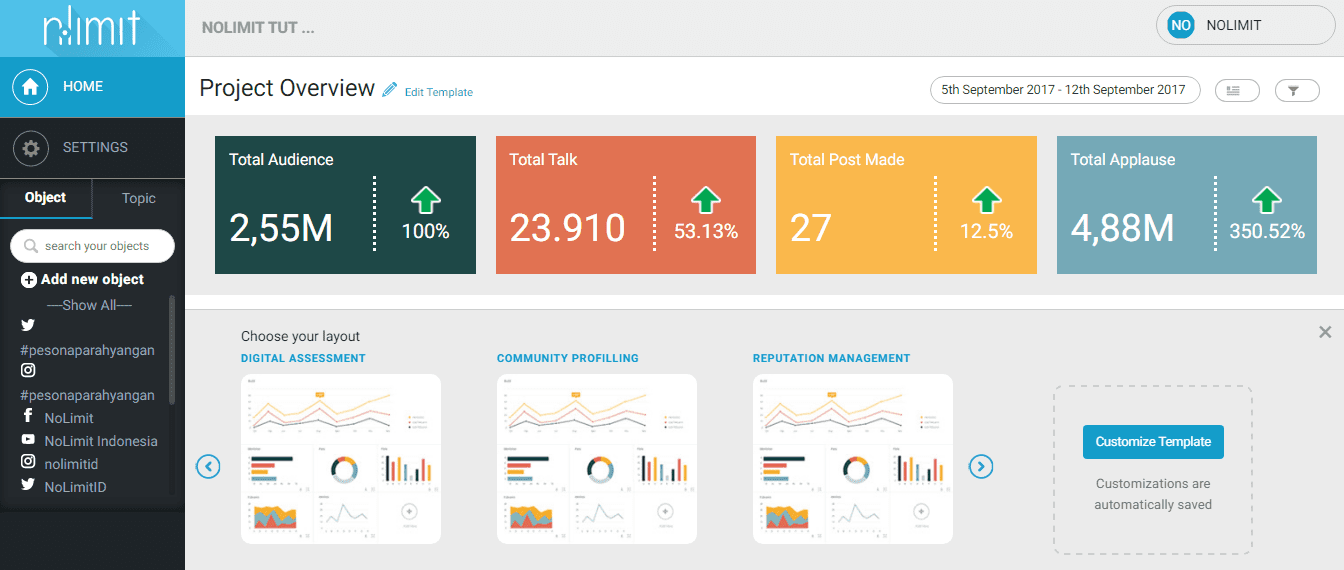The height and width of the screenshot is (570, 1344).
Task: Open the Reputation Management heading link
Action: pos(832,358)
